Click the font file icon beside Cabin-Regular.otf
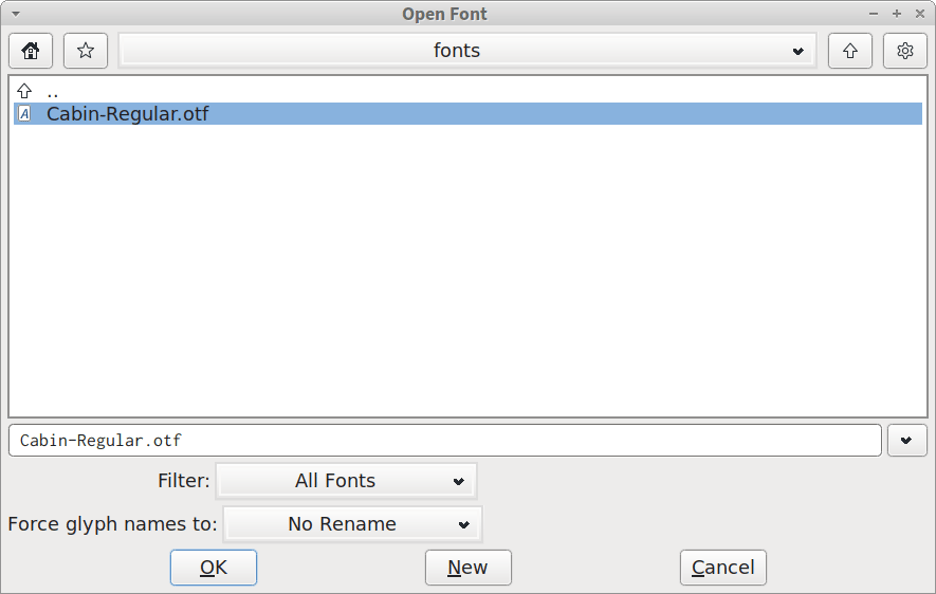This screenshot has height=594, width=936. (24, 114)
